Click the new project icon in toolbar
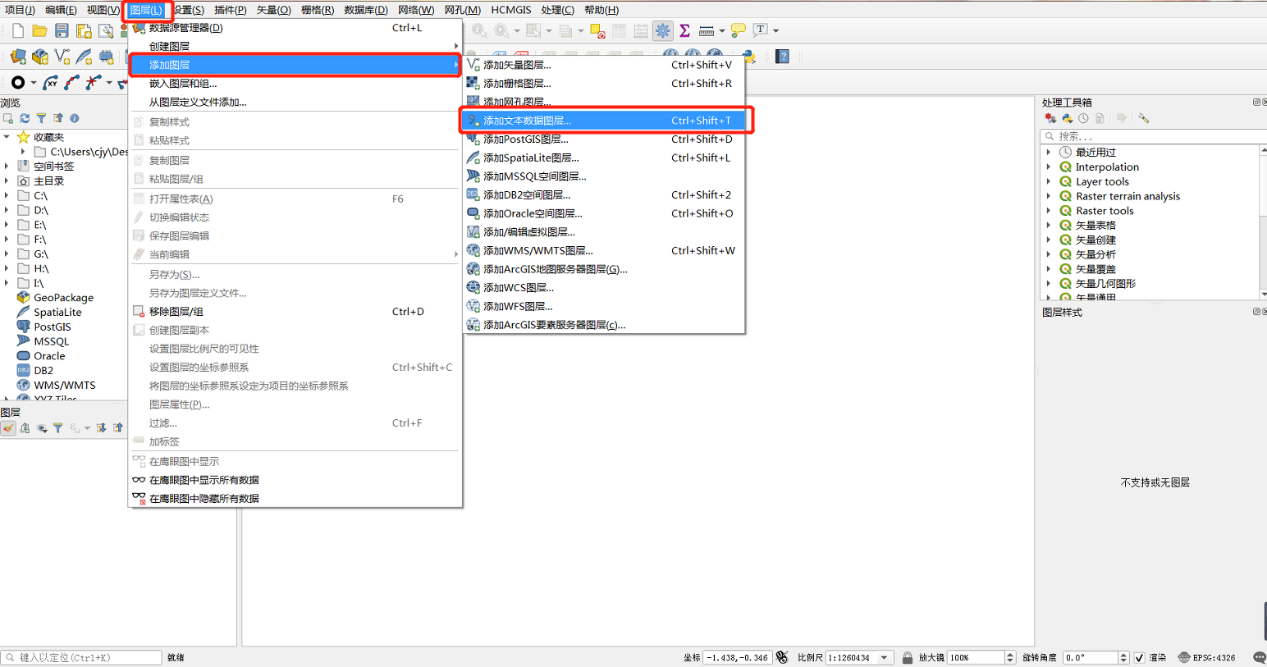This screenshot has width=1267, height=667. pyautogui.click(x=17, y=31)
